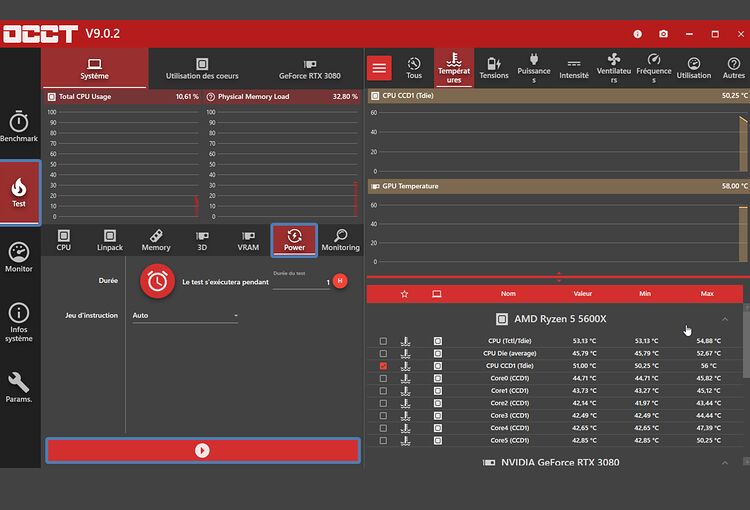
Task: Click the chip icon on CPU Die (average) row
Action: pyautogui.click(x=438, y=354)
